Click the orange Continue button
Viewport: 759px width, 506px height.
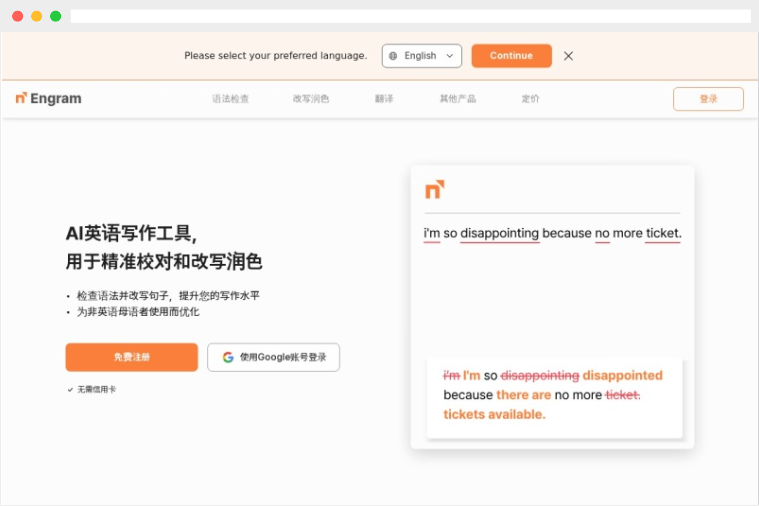coord(512,56)
